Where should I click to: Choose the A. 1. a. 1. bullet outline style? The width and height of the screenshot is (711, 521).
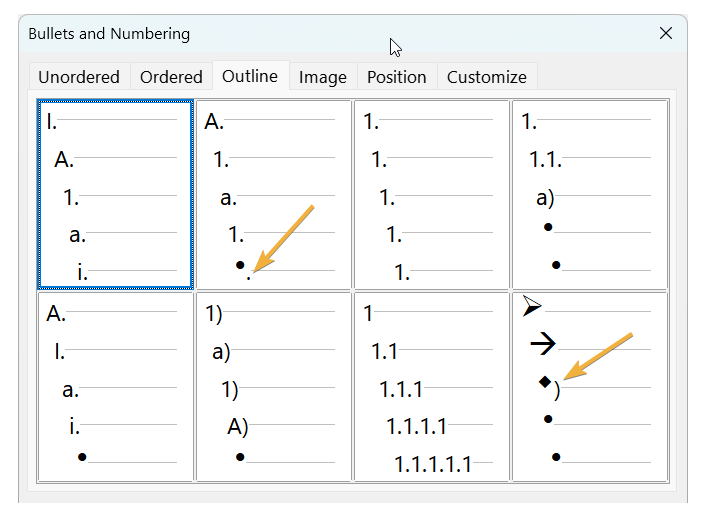pyautogui.click(x=274, y=195)
